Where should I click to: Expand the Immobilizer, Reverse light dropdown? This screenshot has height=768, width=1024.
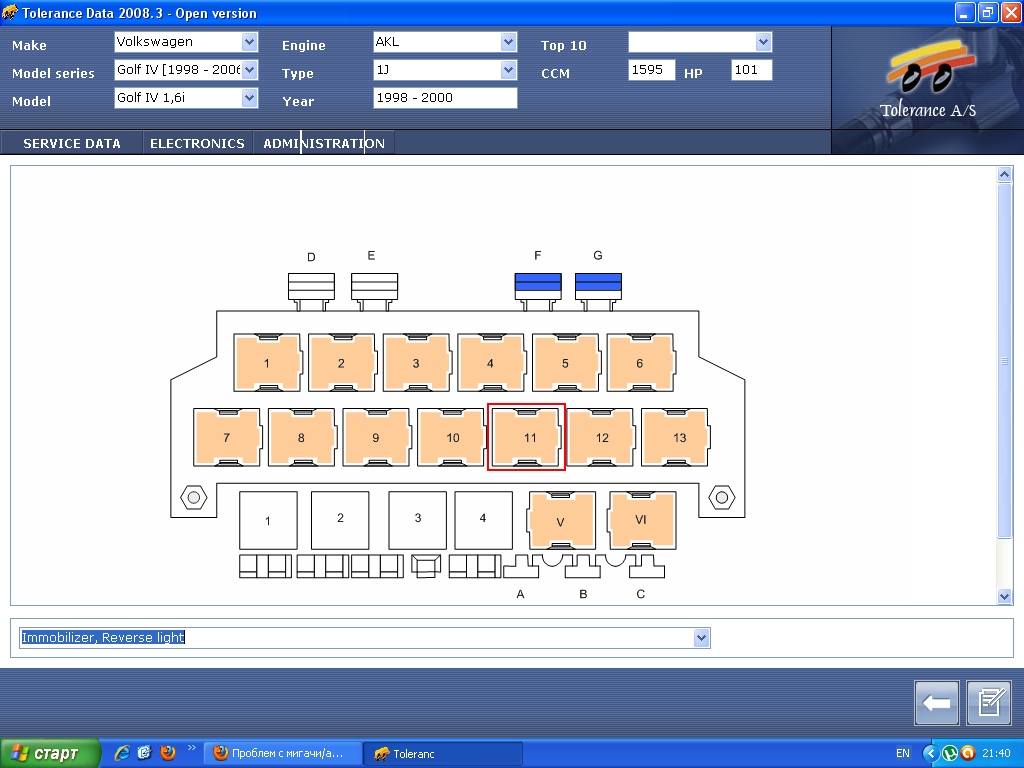[701, 638]
